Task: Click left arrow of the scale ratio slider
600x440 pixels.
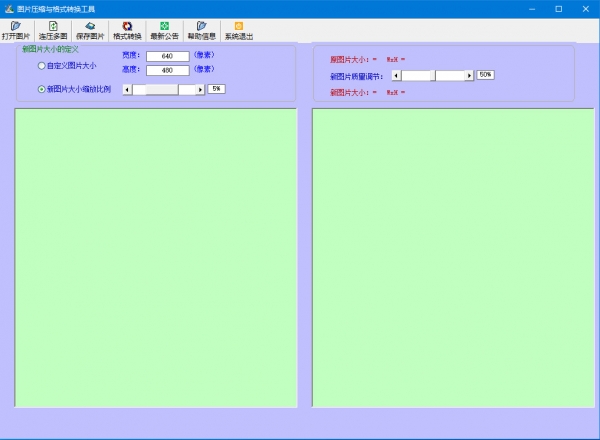Action: pyautogui.click(x=127, y=89)
